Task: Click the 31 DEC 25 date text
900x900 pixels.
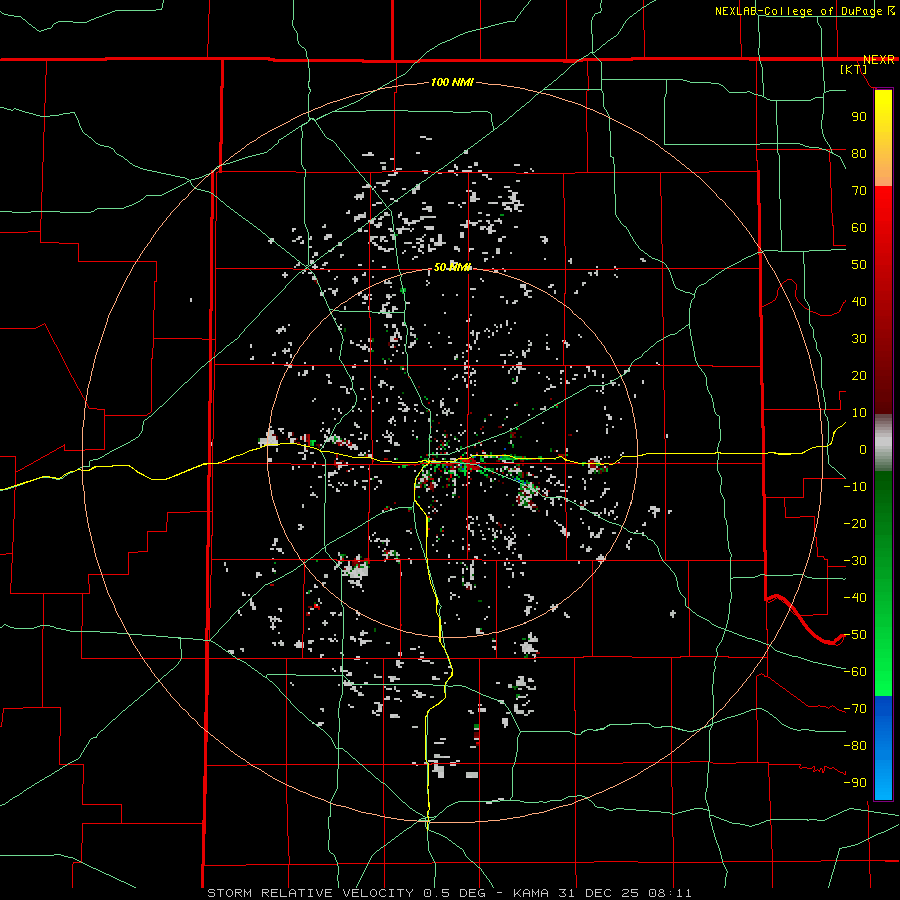Action: coord(600,893)
